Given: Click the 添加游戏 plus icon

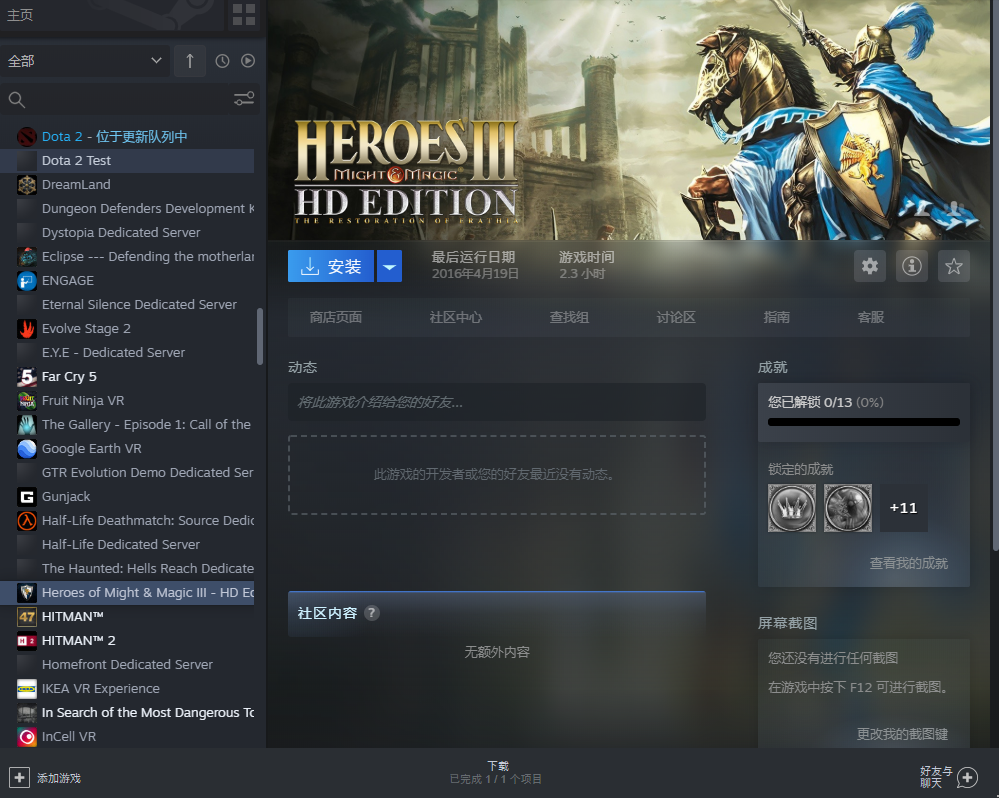Looking at the screenshot, I should (x=19, y=778).
